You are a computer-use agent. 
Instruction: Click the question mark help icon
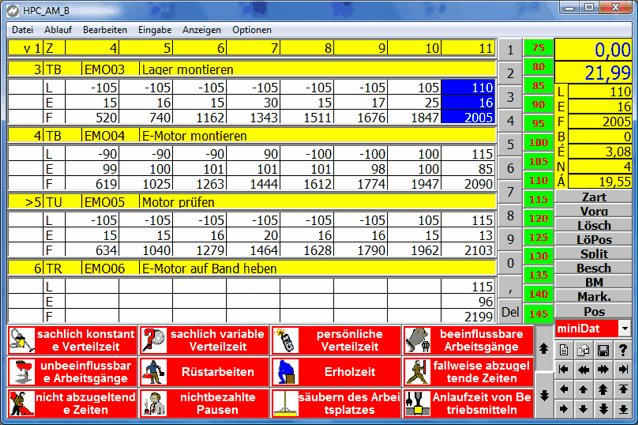pyautogui.click(x=623, y=350)
